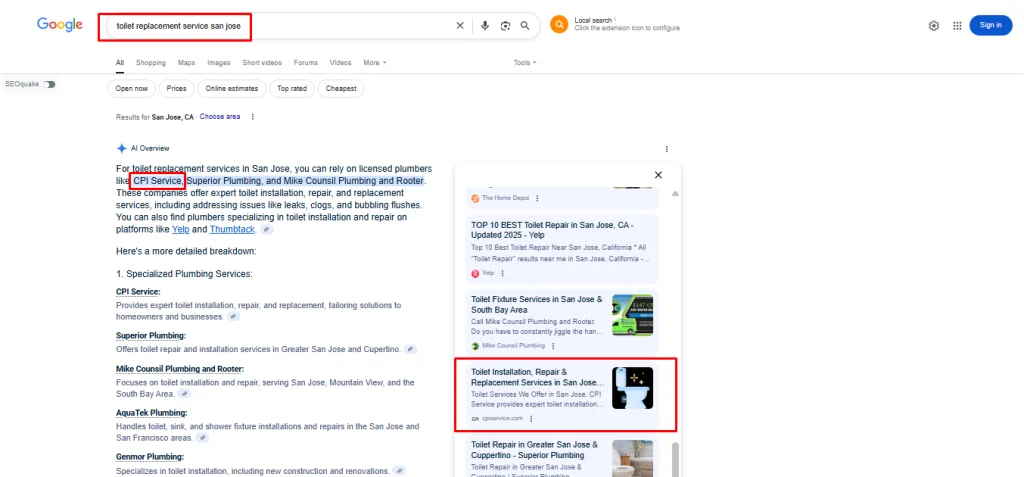1024x477 pixels.
Task: Toggle the SEOquake switch
Action: coord(49,84)
